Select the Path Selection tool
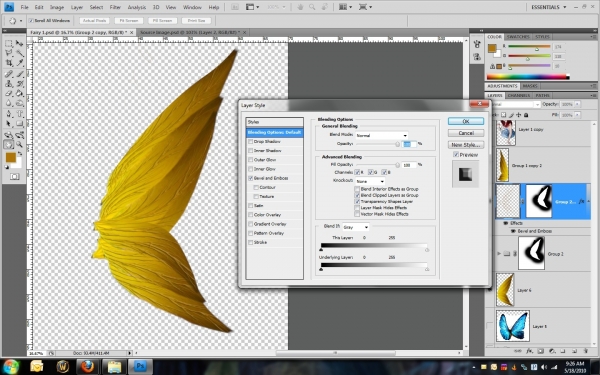600x375 pixels. [8, 124]
